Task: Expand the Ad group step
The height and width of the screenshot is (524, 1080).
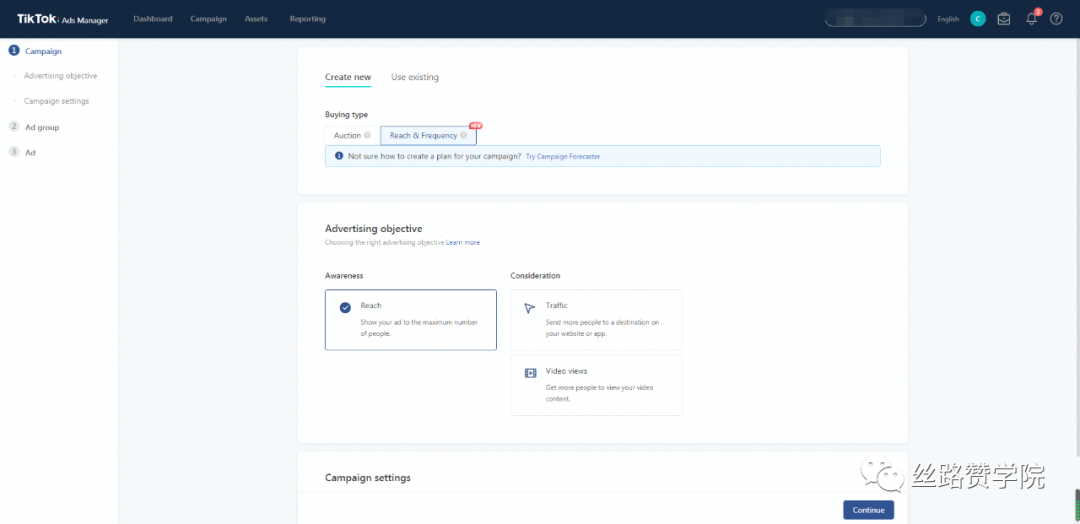Action: (x=42, y=127)
